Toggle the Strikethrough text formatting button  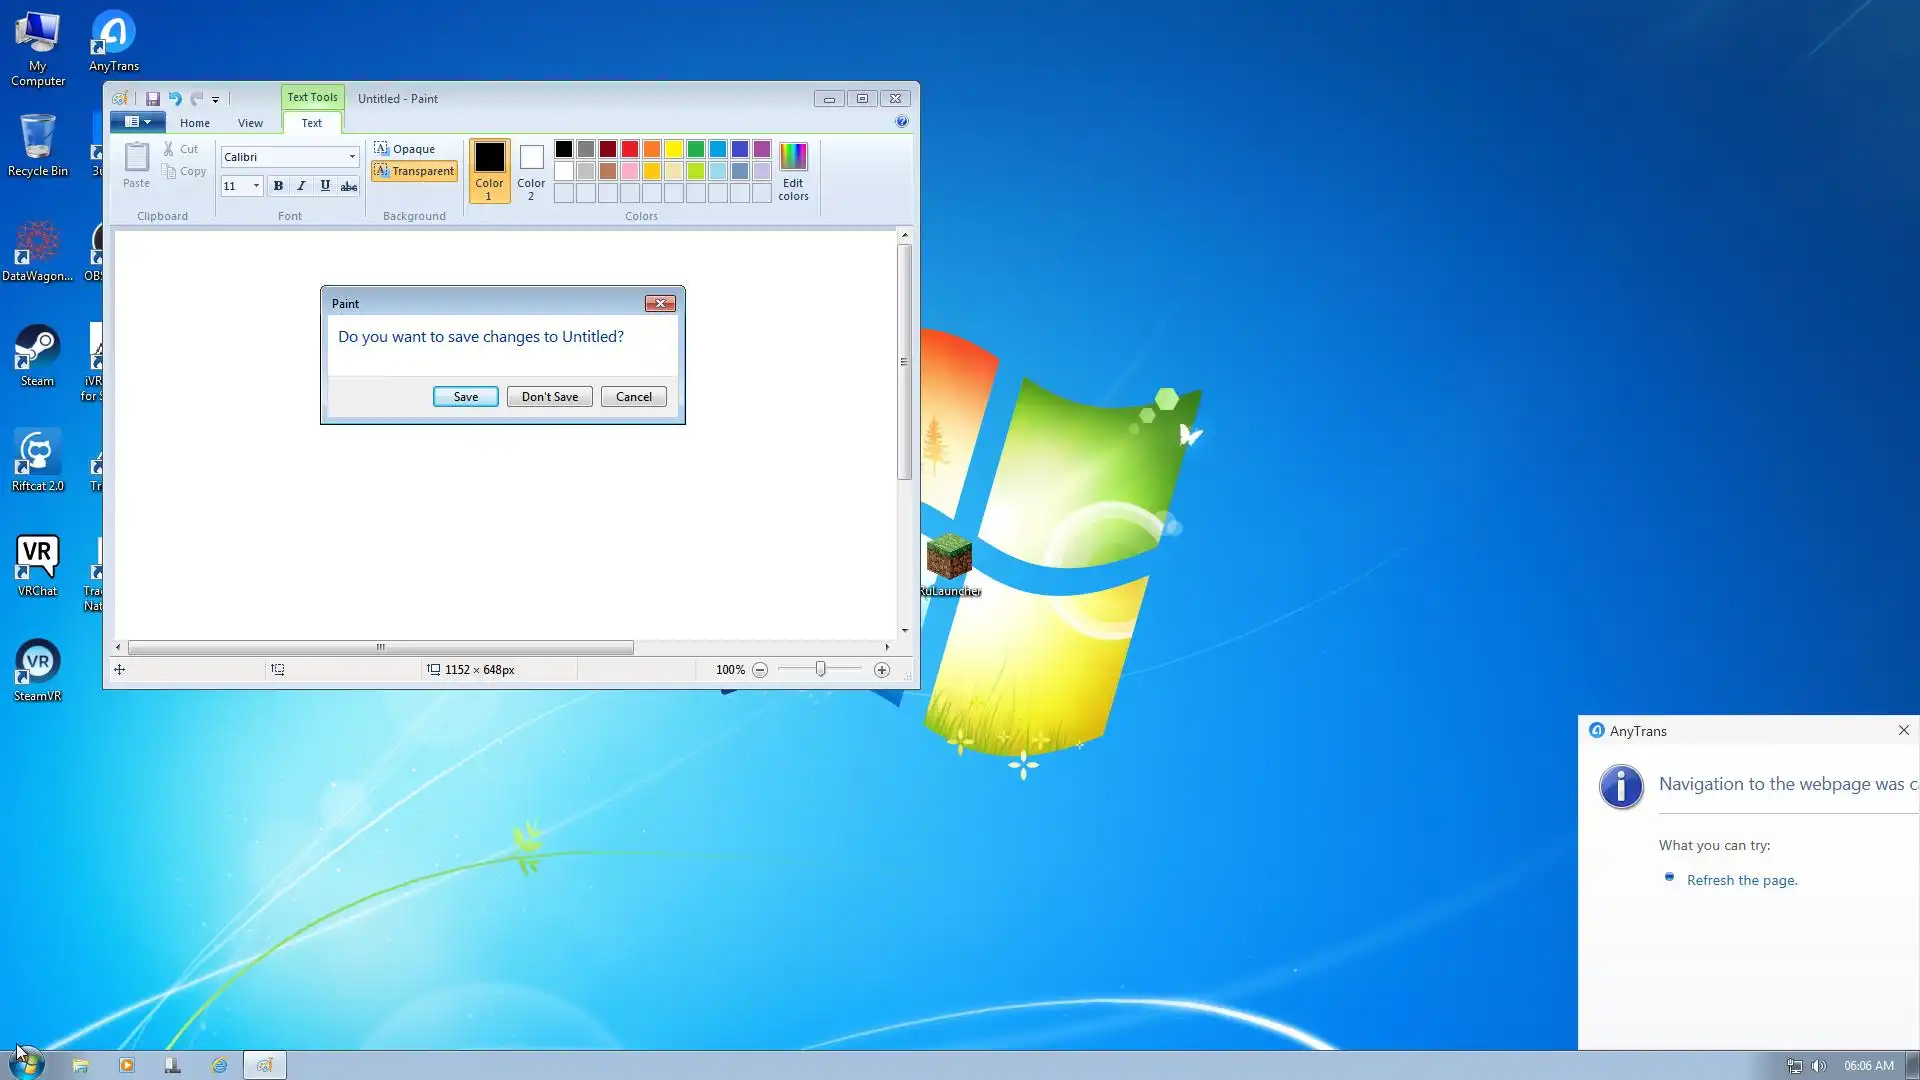point(348,186)
